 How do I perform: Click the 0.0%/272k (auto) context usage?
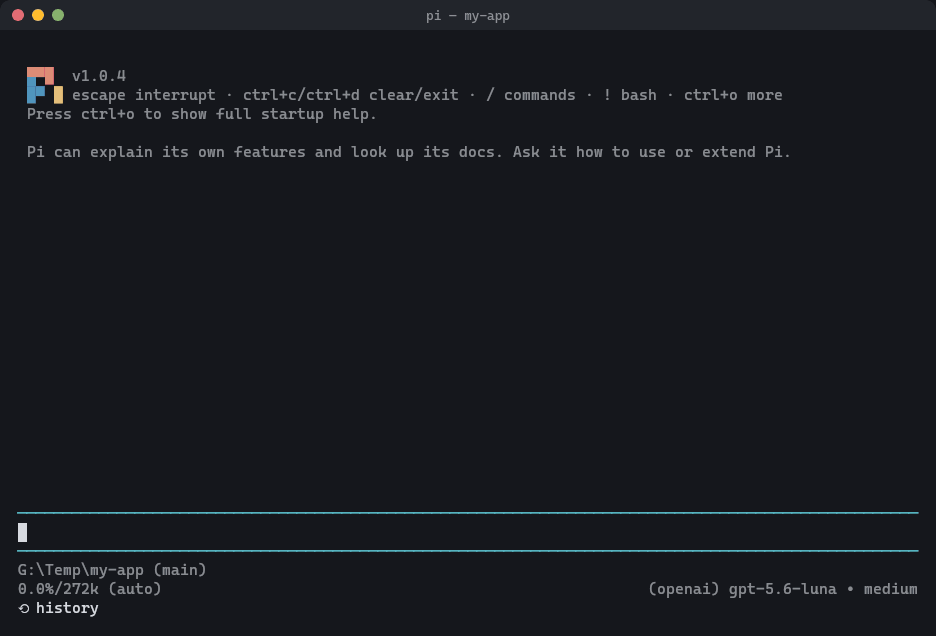click(90, 589)
